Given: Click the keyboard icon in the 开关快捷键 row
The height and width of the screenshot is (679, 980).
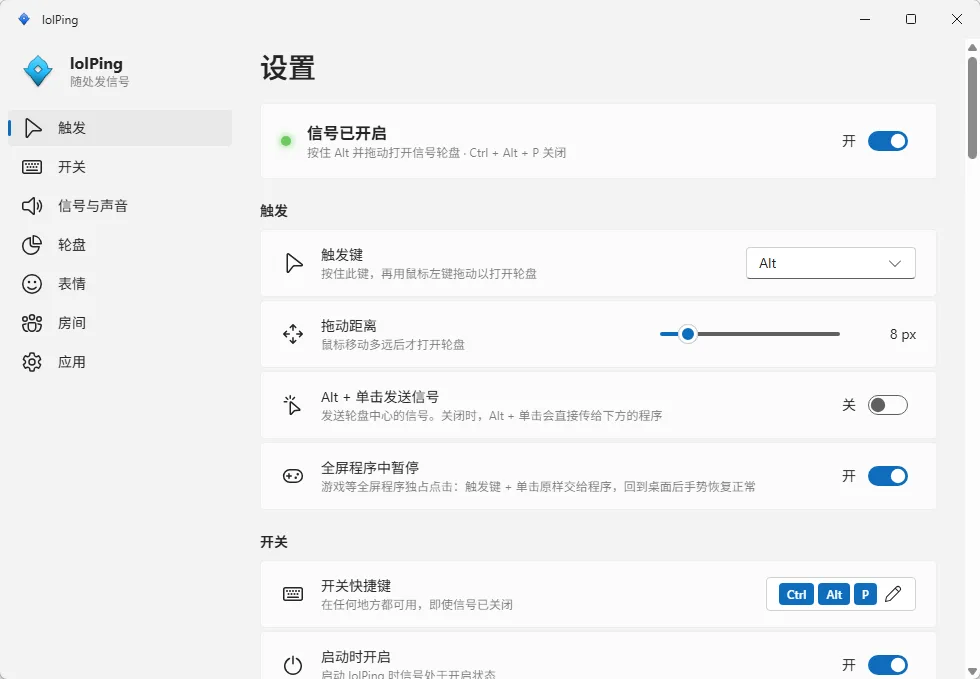Looking at the screenshot, I should point(292,594).
